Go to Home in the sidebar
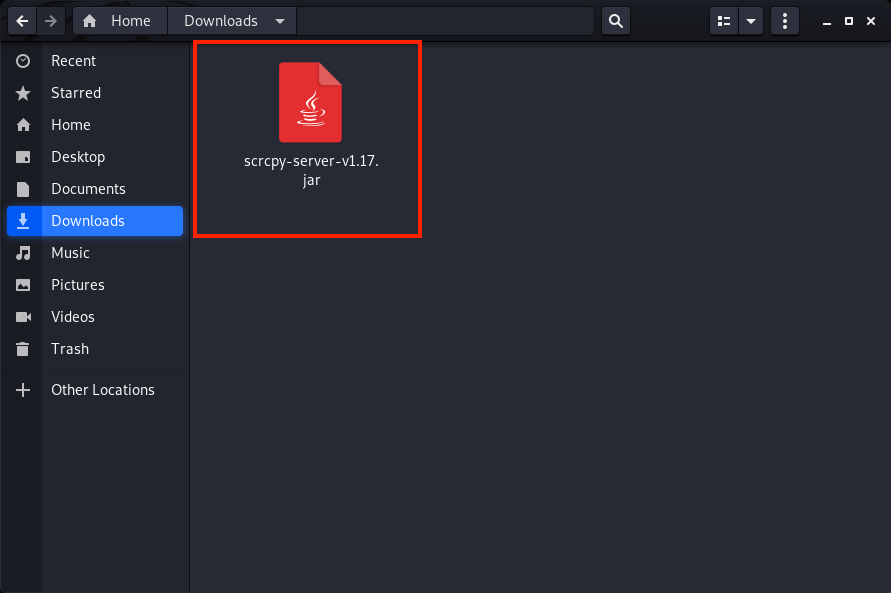Screen dimensions: 891x593 click(x=95, y=124)
